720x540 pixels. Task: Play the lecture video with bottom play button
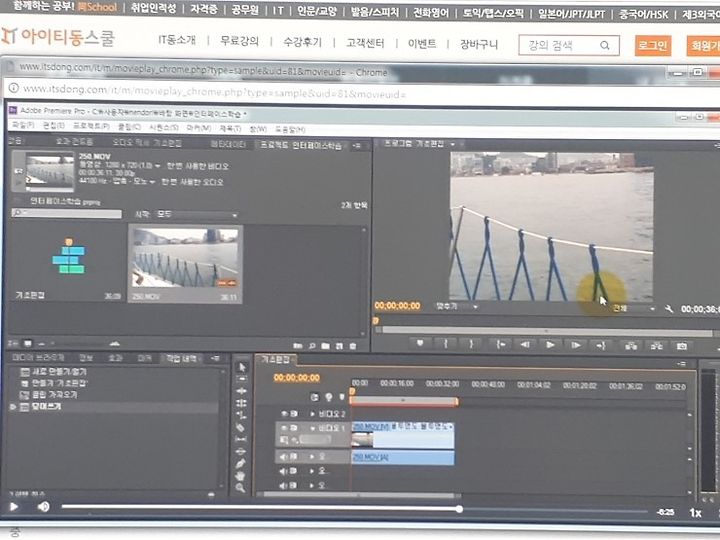tap(14, 506)
